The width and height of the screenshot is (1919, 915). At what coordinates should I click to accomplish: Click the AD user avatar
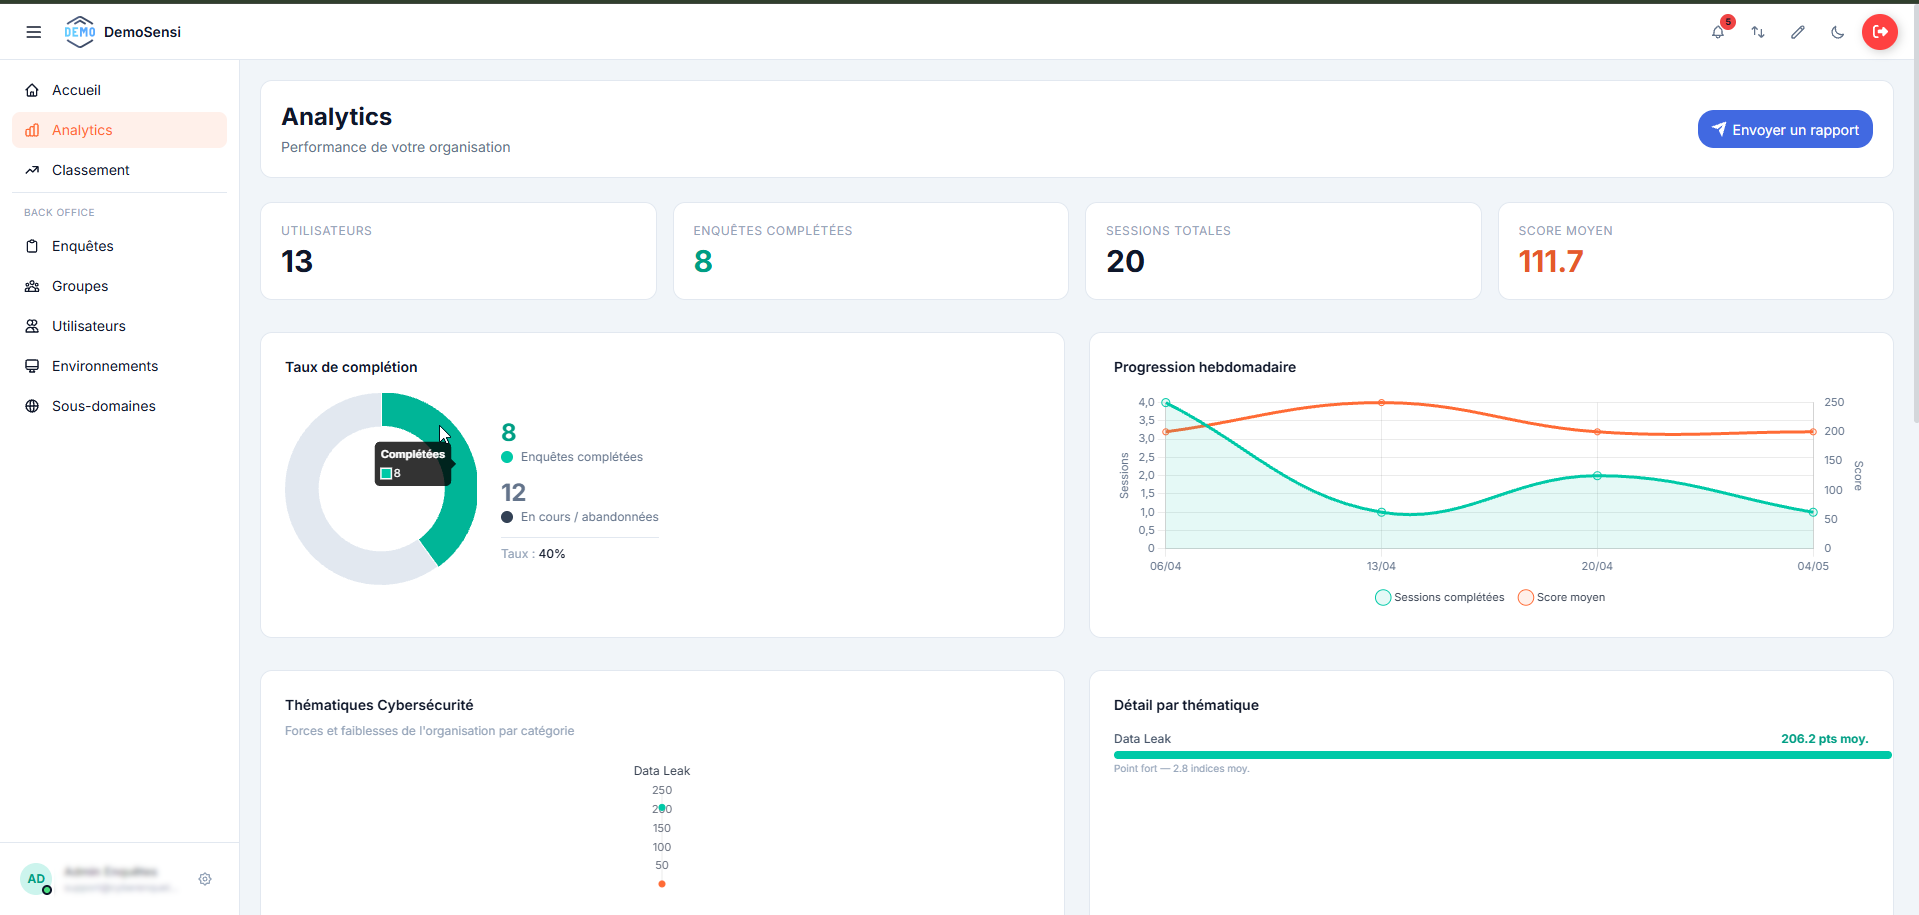point(36,879)
